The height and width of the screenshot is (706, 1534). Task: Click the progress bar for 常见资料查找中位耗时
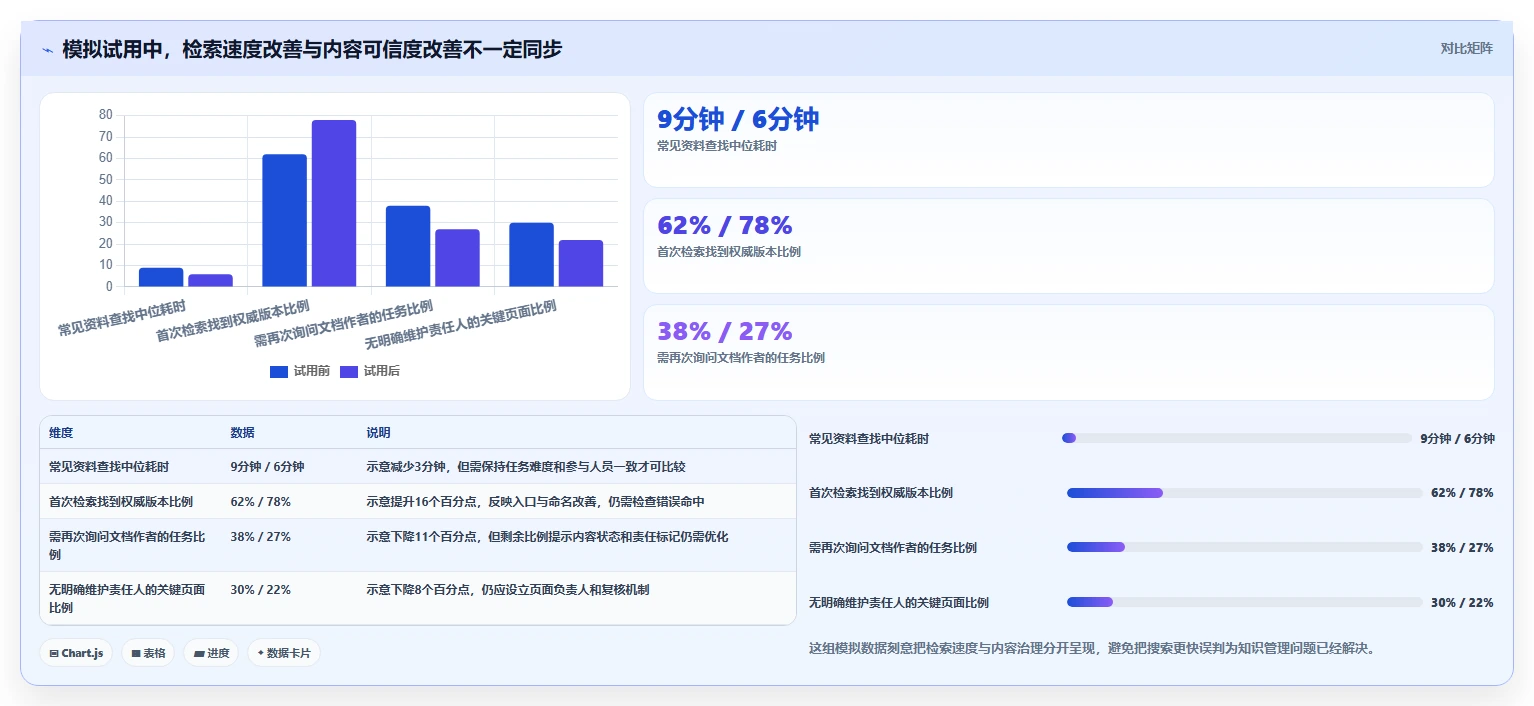1237,438
